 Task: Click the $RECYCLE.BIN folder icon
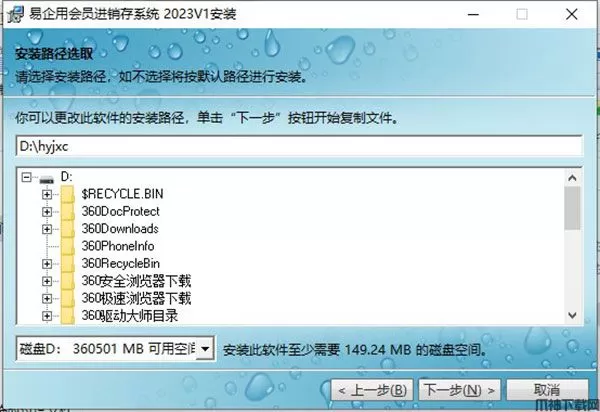click(x=68, y=194)
